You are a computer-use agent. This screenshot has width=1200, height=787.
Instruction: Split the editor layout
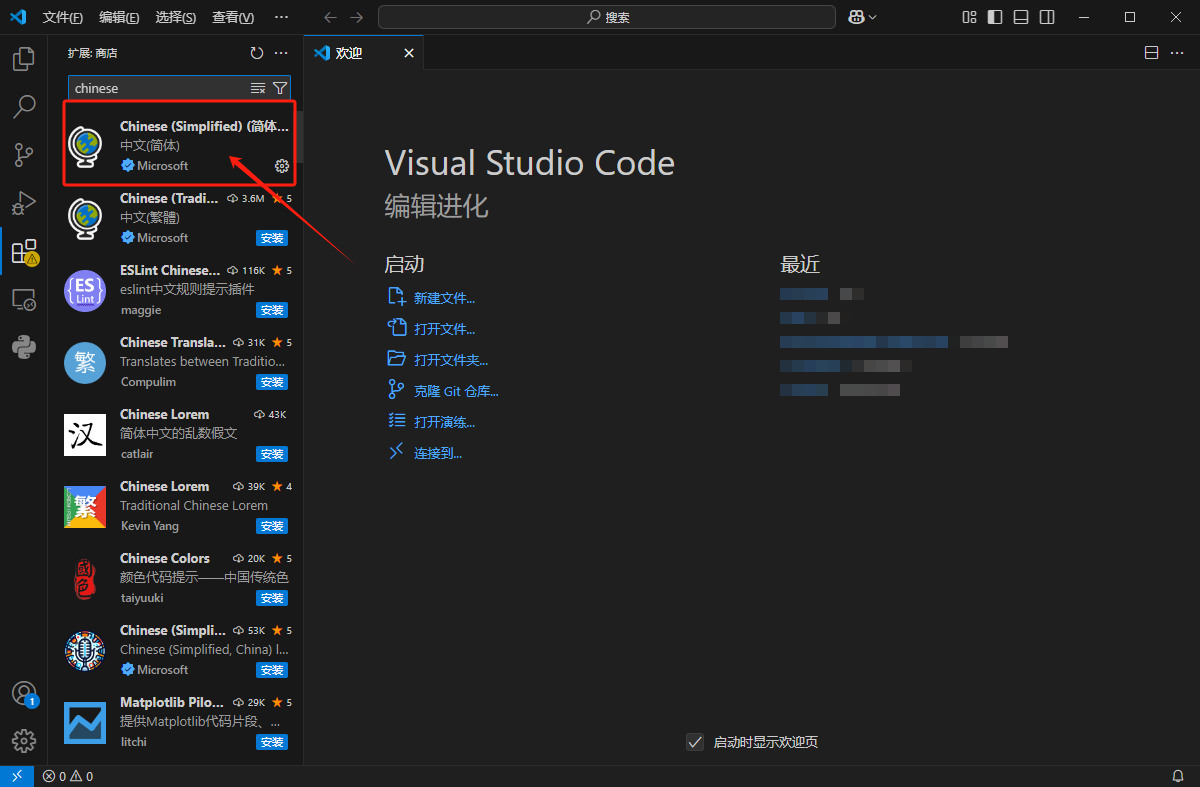(x=1152, y=53)
